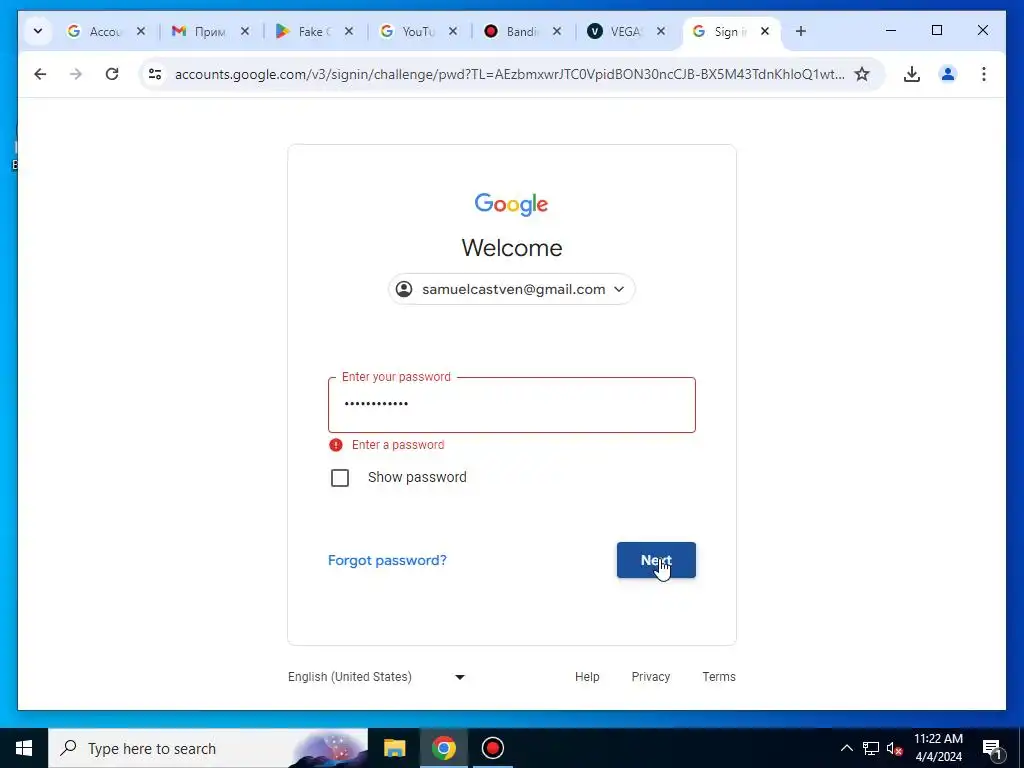Switch to the YouTu tab
This screenshot has width=1024, height=768.
coord(408,31)
